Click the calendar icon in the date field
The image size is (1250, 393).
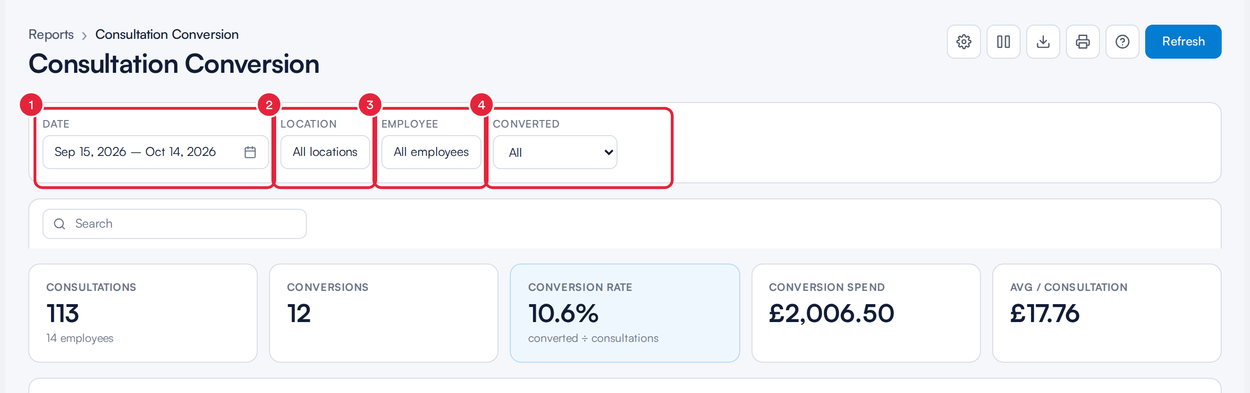(x=250, y=152)
